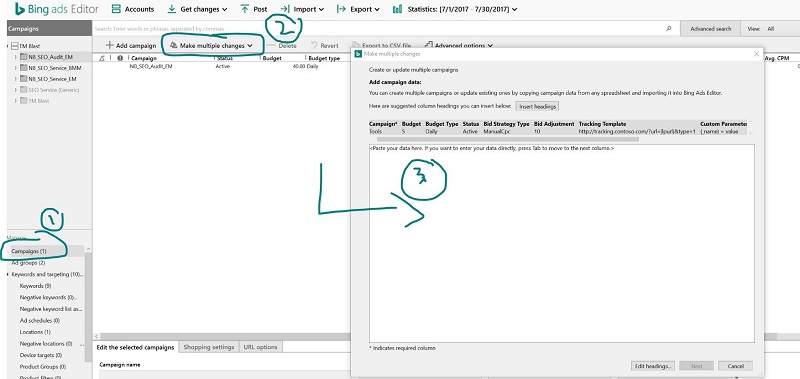800x379 pixels.
Task: Select Campaigns (1) in Manage panel
Action: tap(29, 251)
